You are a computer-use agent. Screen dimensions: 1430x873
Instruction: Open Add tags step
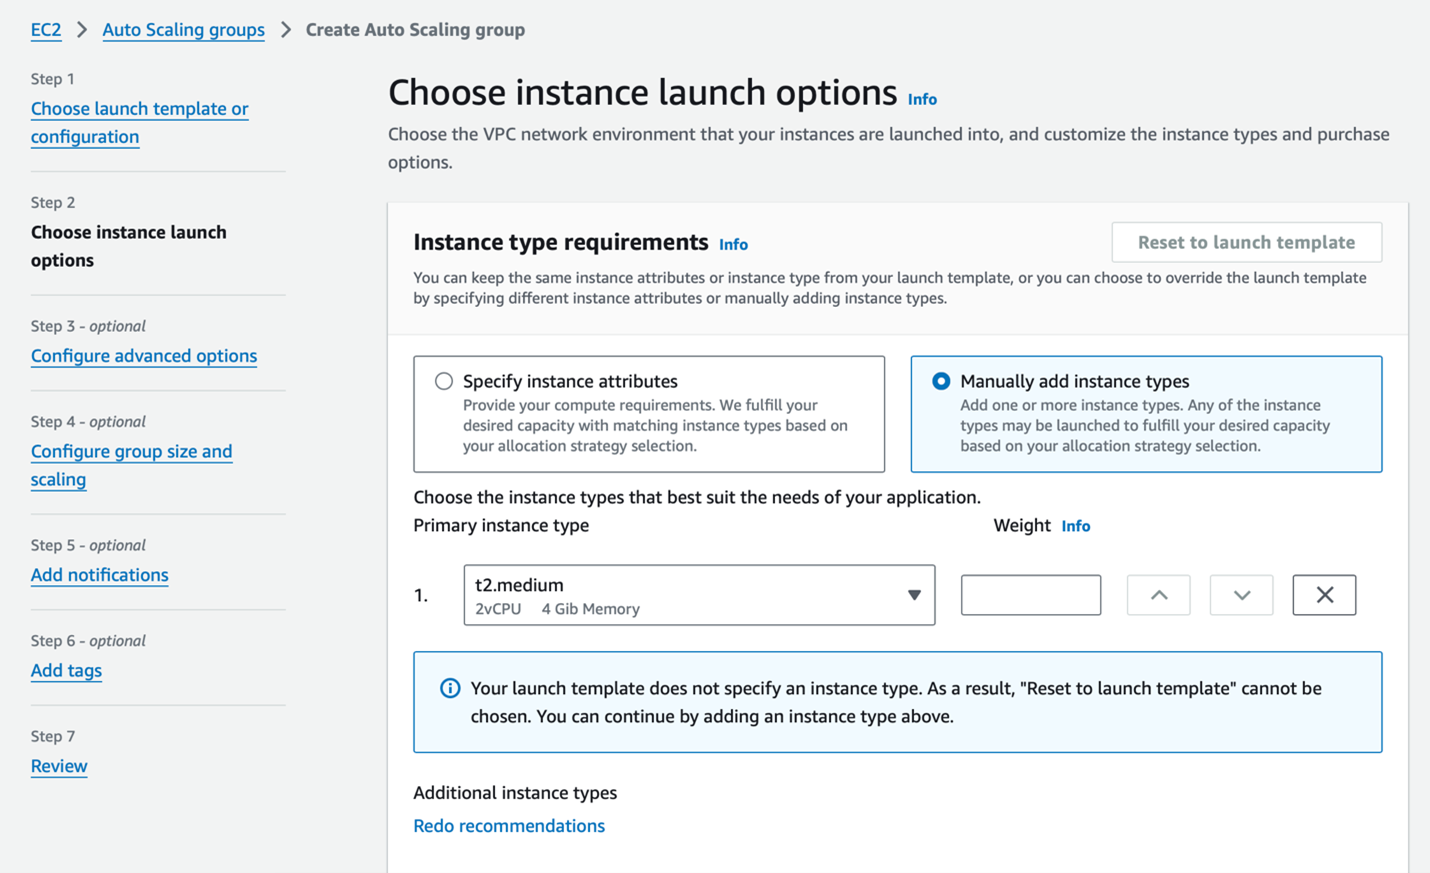66,671
